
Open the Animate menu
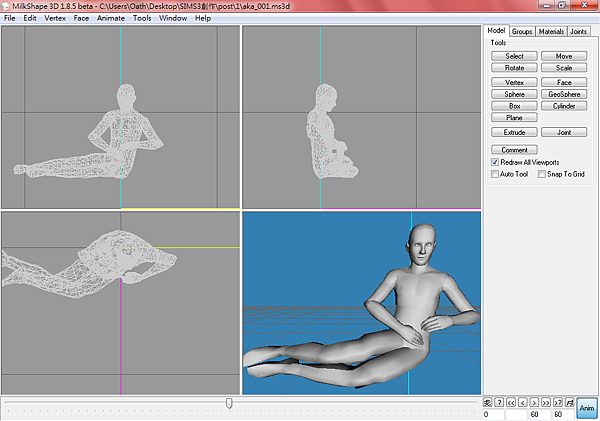[111, 18]
